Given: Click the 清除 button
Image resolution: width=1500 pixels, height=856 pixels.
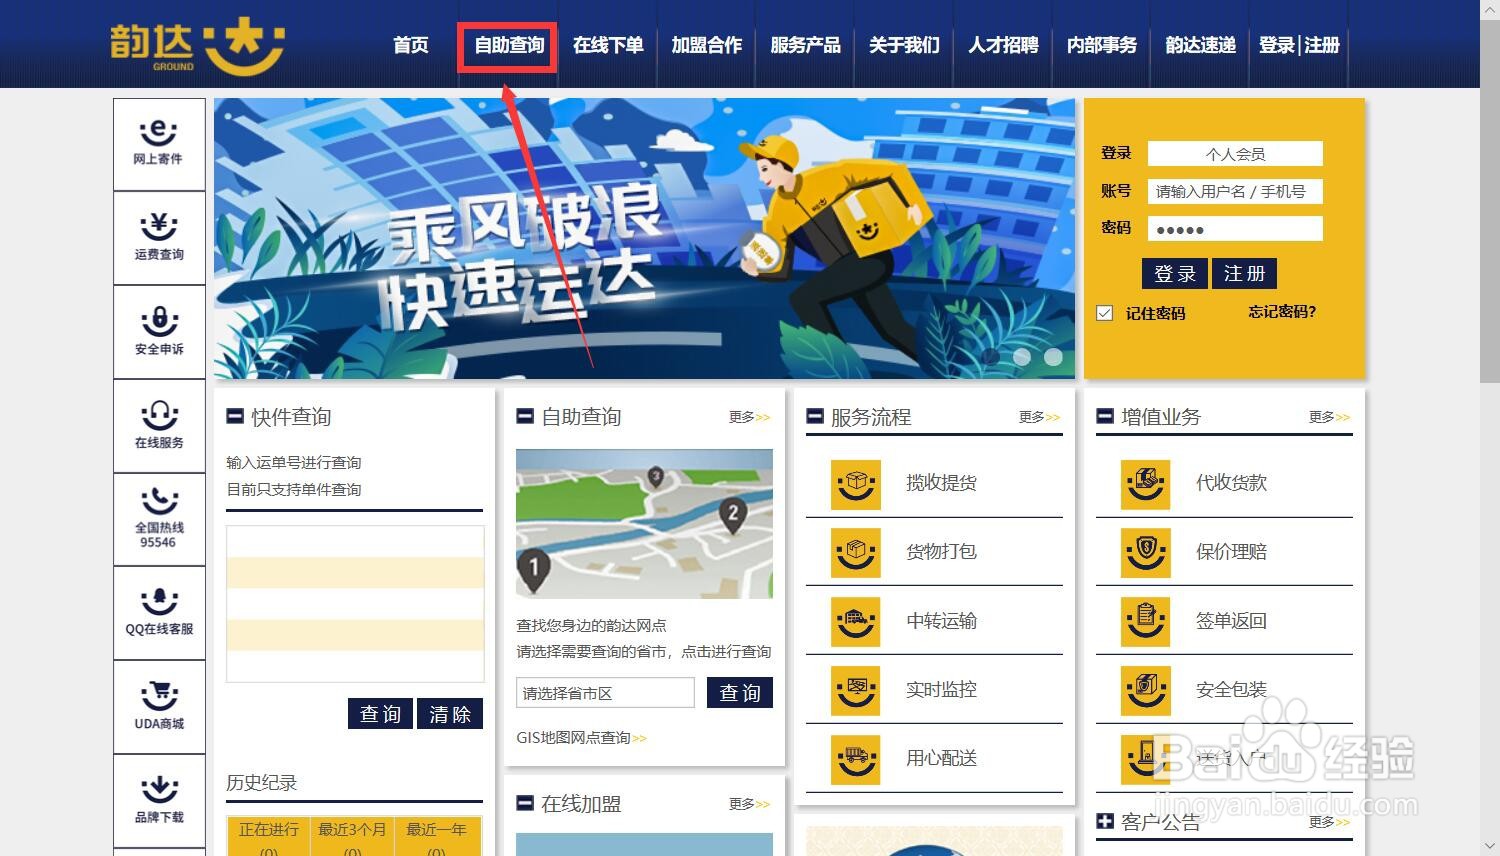Looking at the screenshot, I should pyautogui.click(x=450, y=714).
